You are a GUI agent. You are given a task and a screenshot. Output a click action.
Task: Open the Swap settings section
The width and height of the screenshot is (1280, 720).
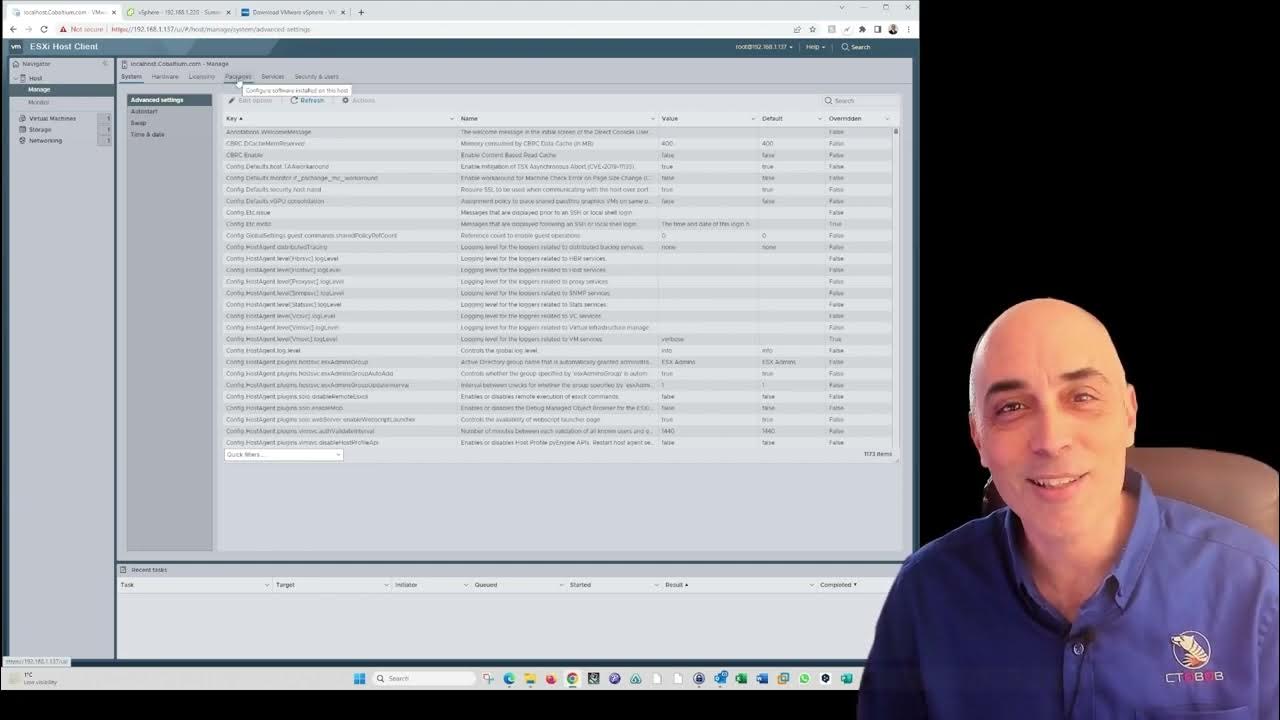click(138, 123)
